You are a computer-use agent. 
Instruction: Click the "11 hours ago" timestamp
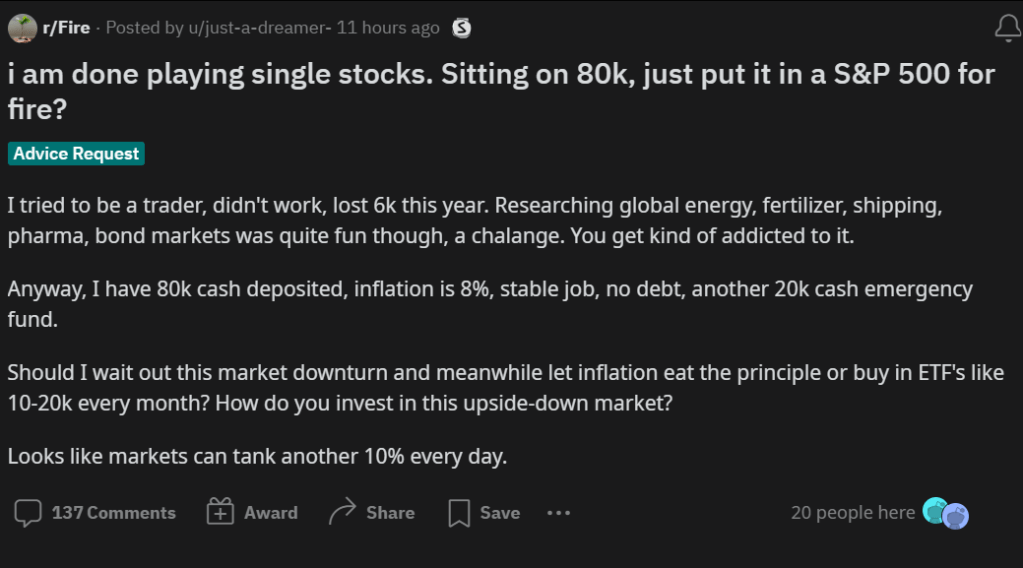click(388, 28)
